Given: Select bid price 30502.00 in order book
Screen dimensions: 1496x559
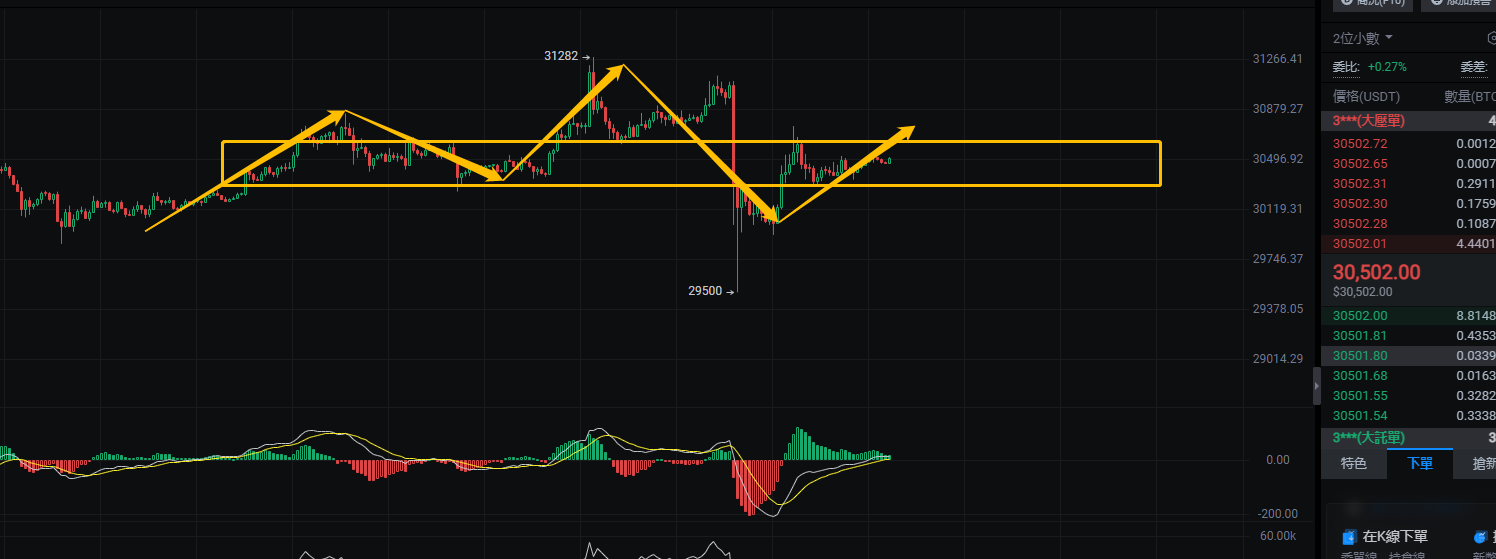Looking at the screenshot, I should [x=1358, y=316].
